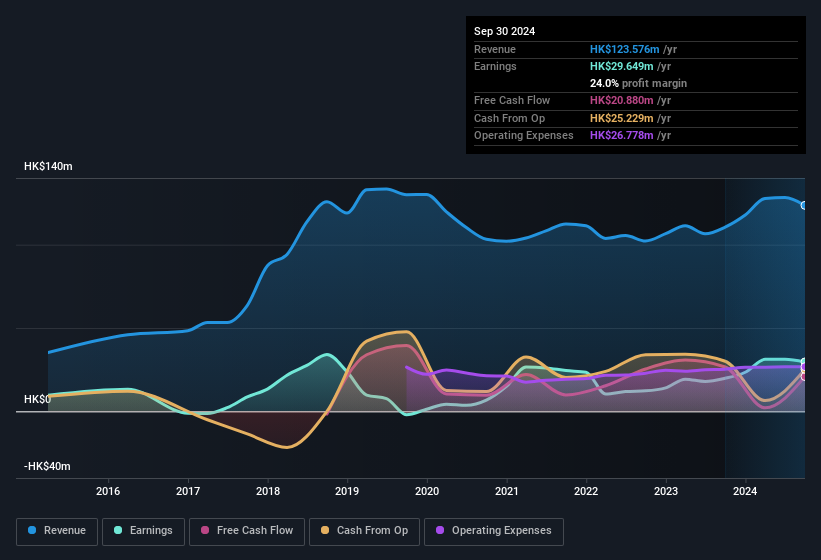Click the HK$0 y-axis label
821x560 pixels.
pyautogui.click(x=37, y=399)
